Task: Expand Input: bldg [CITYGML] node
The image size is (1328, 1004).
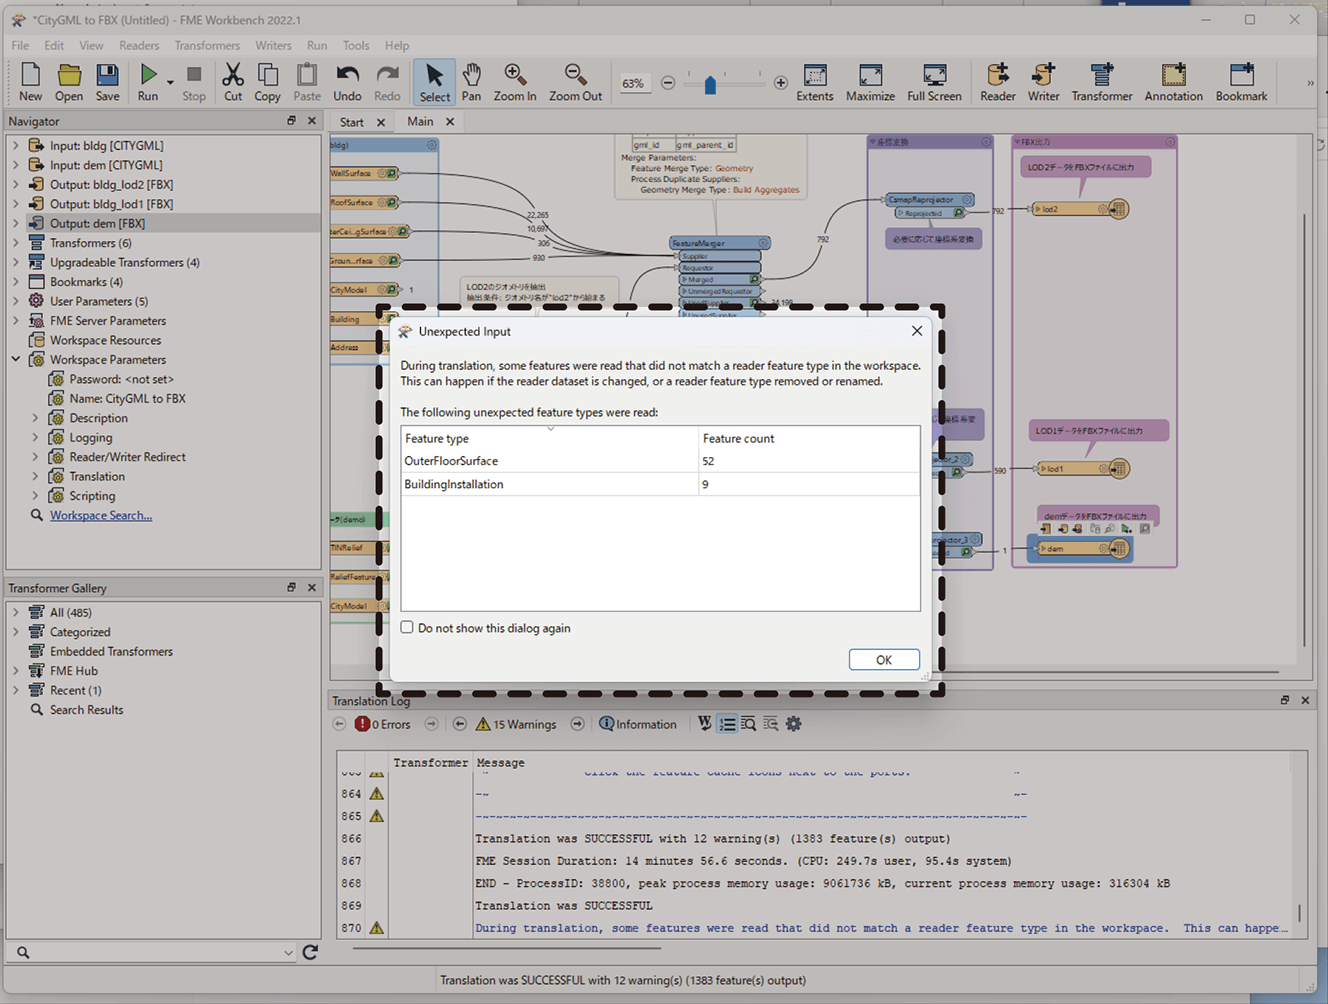Action: pos(15,146)
